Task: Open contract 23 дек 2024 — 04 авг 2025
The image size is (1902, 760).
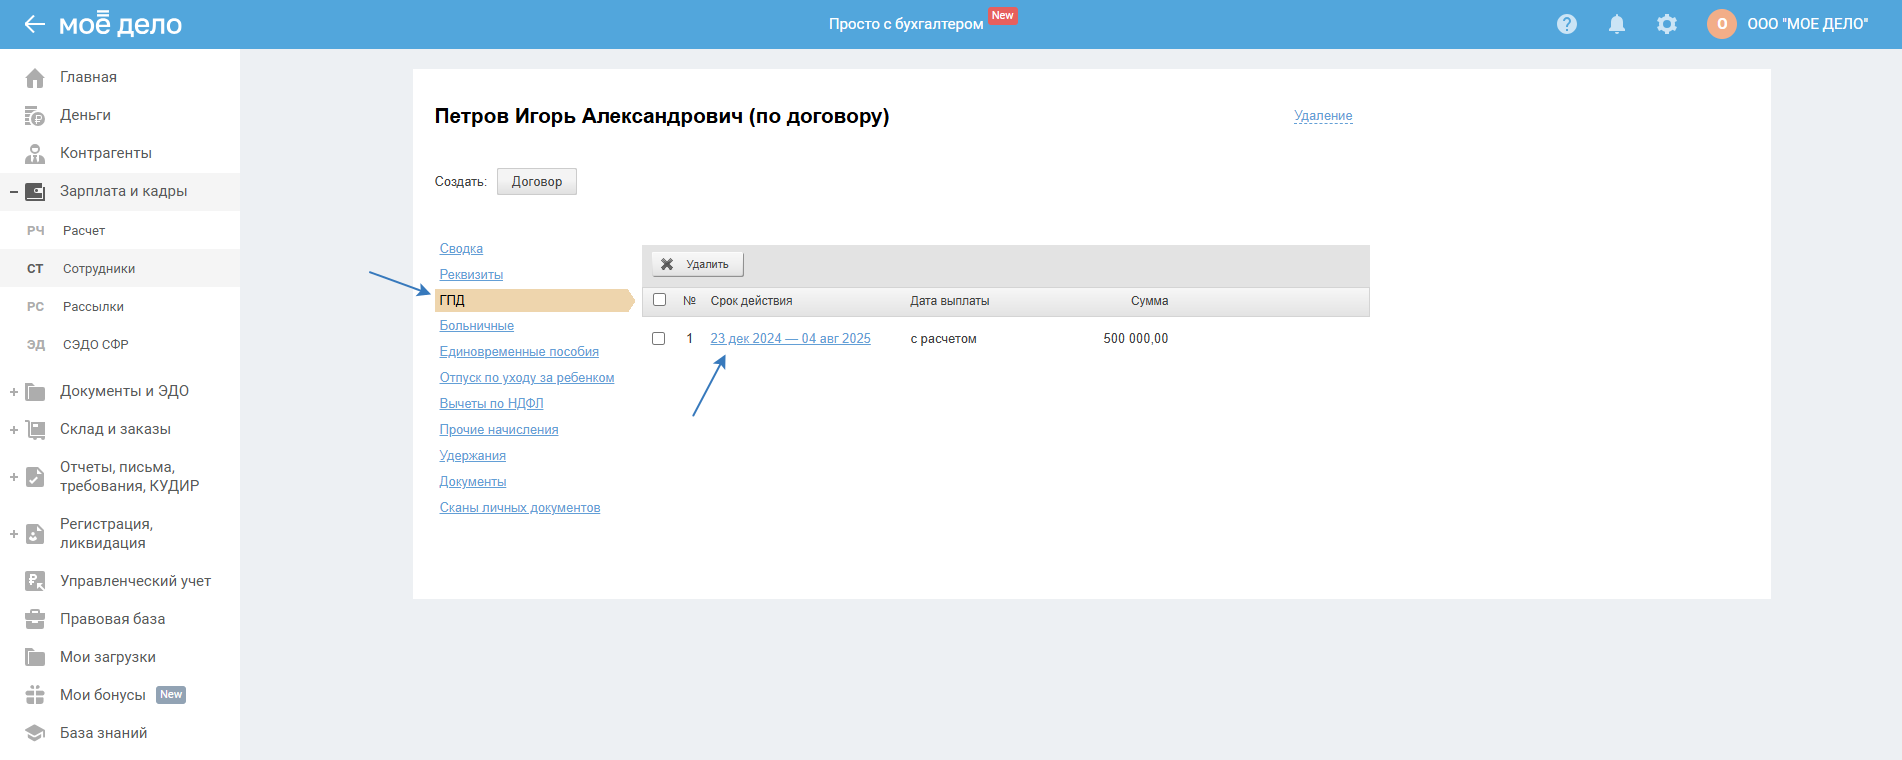Action: (790, 339)
